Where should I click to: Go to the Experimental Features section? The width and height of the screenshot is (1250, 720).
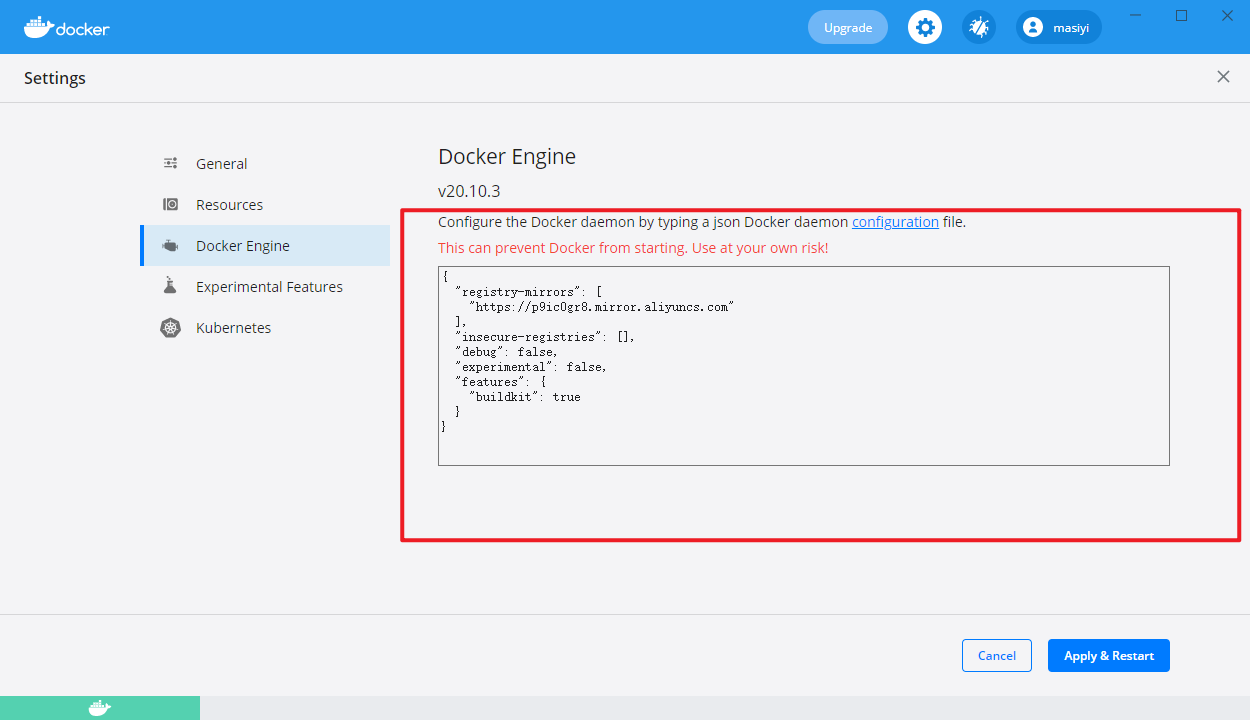point(265,286)
